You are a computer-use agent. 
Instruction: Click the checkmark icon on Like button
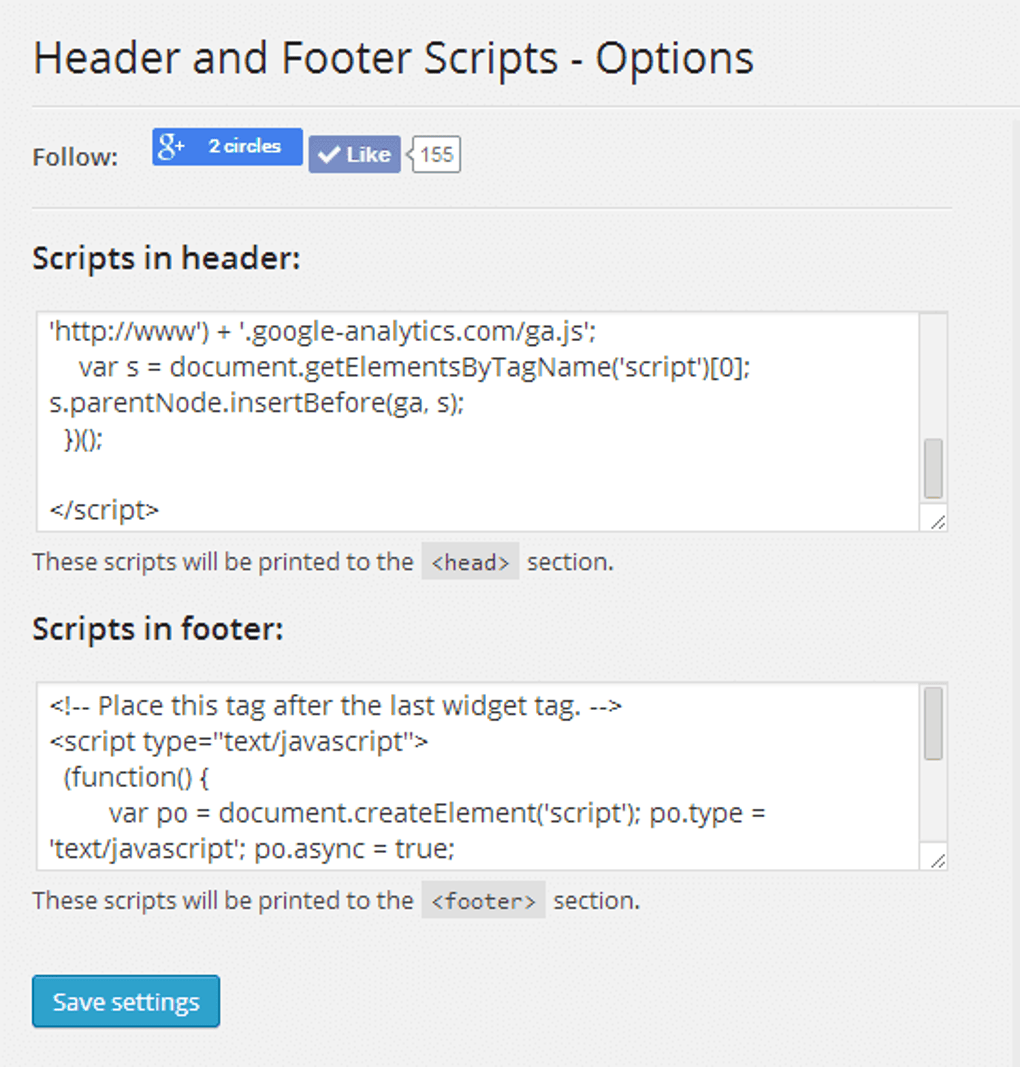(329, 155)
